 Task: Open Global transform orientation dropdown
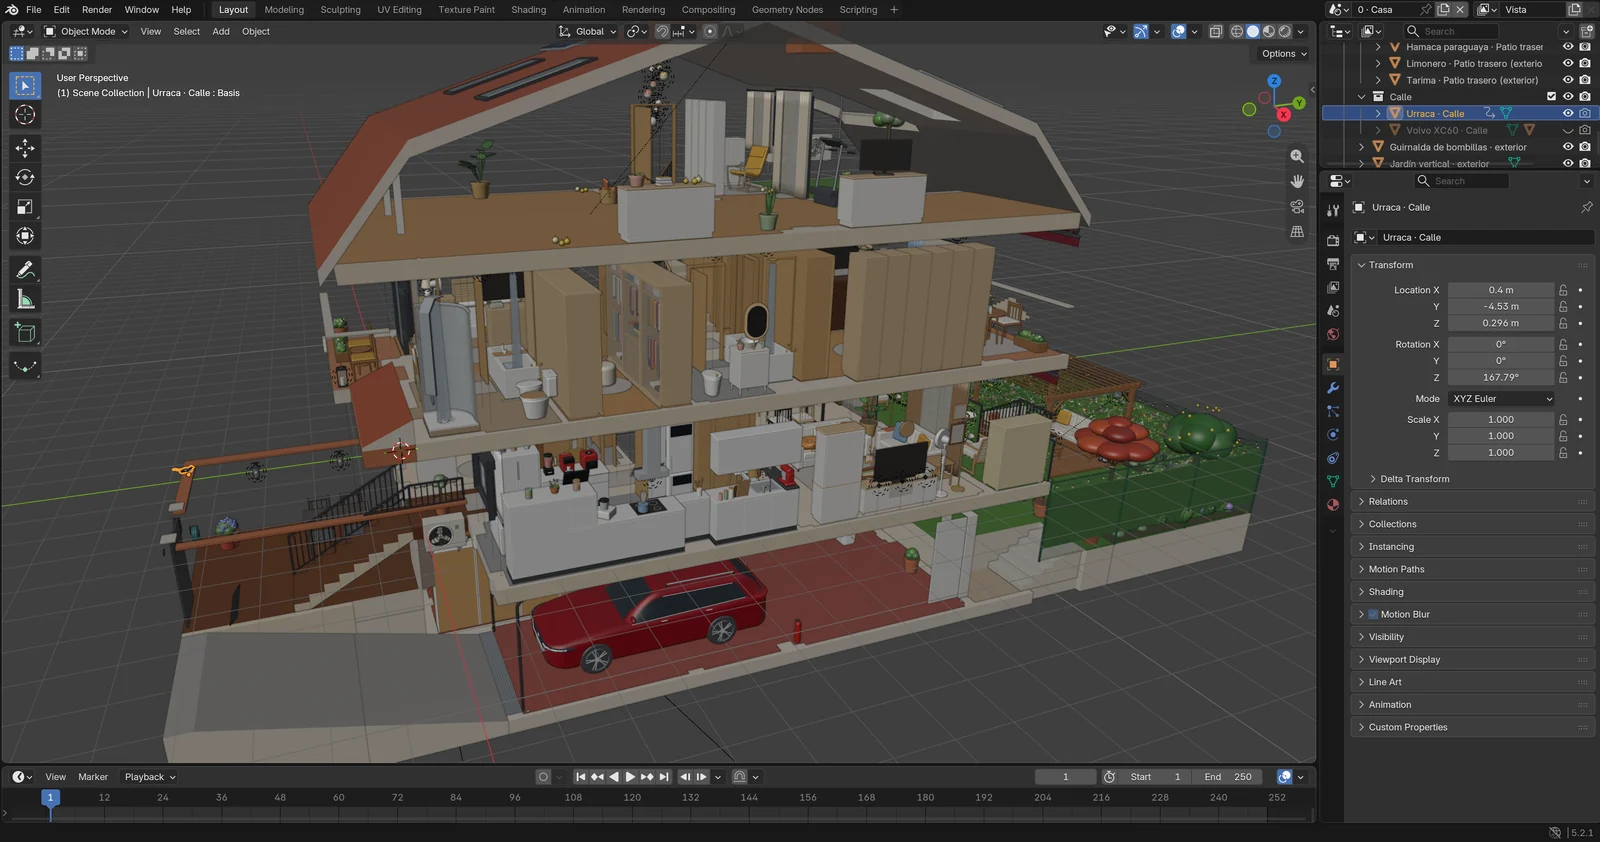click(587, 31)
